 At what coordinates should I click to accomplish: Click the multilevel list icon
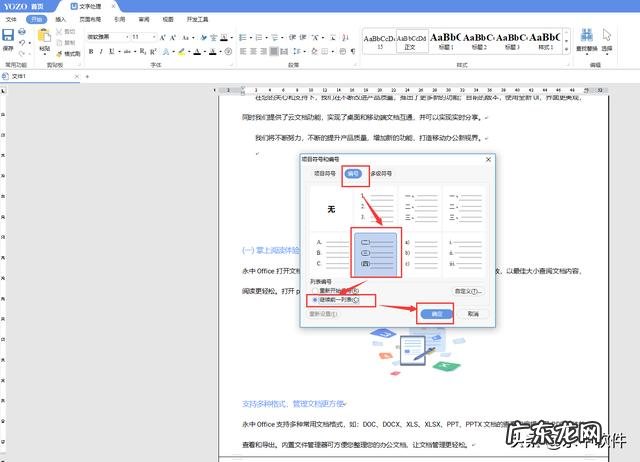point(275,38)
